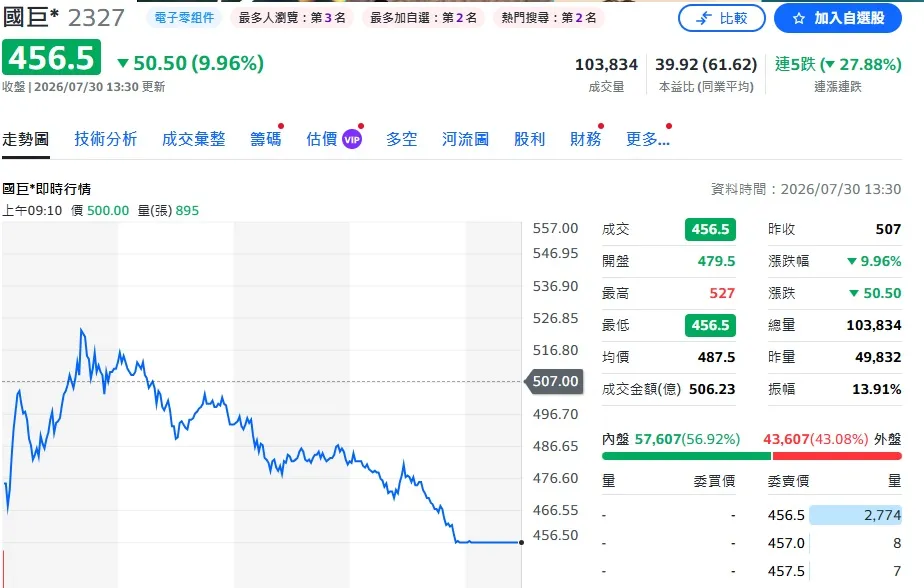The height and width of the screenshot is (588, 924).
Task: Click the 加入自選股 button
Action: click(837, 18)
